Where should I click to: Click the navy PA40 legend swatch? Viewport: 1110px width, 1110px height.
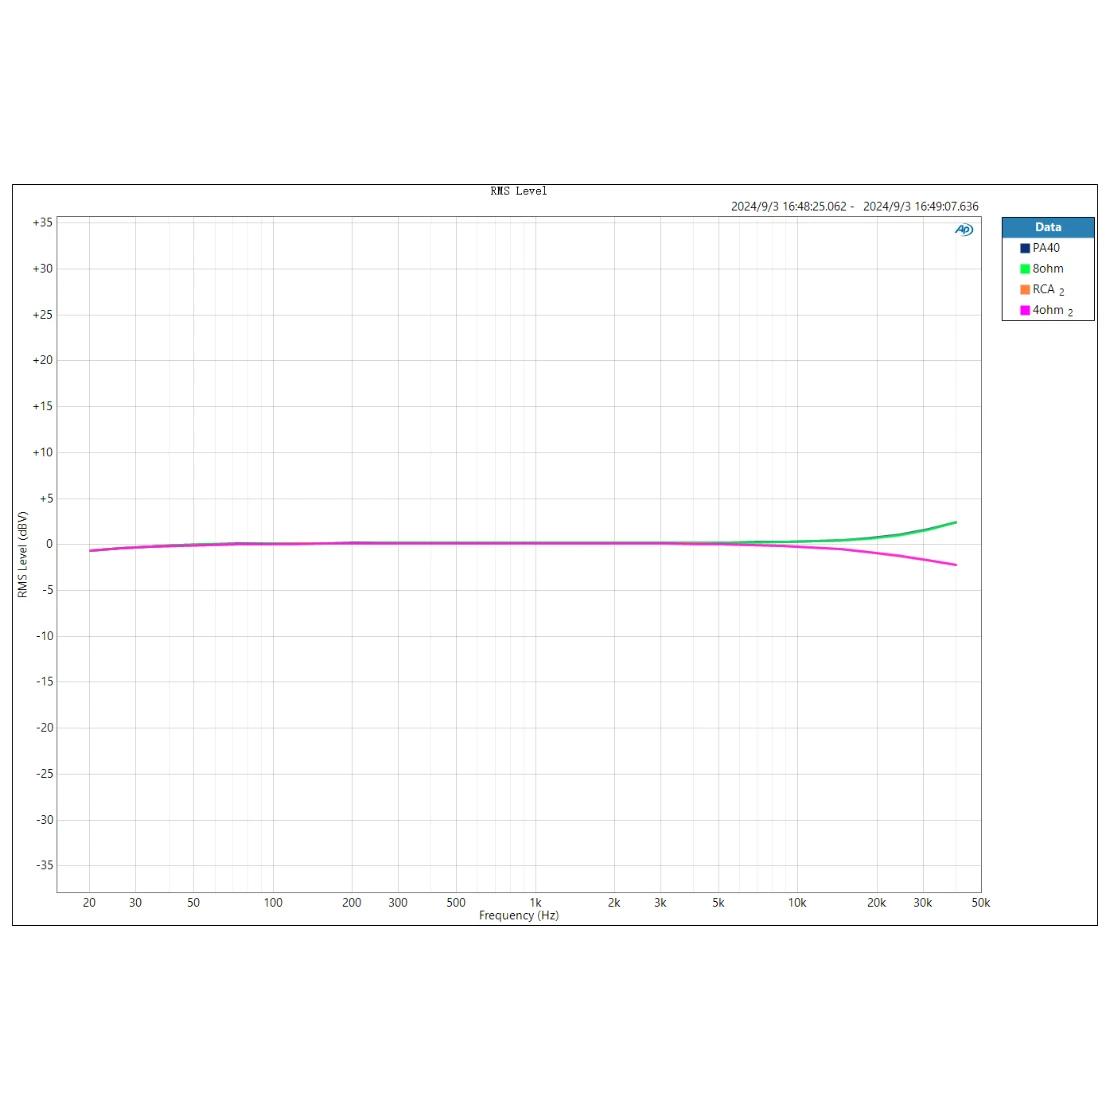pos(1025,248)
